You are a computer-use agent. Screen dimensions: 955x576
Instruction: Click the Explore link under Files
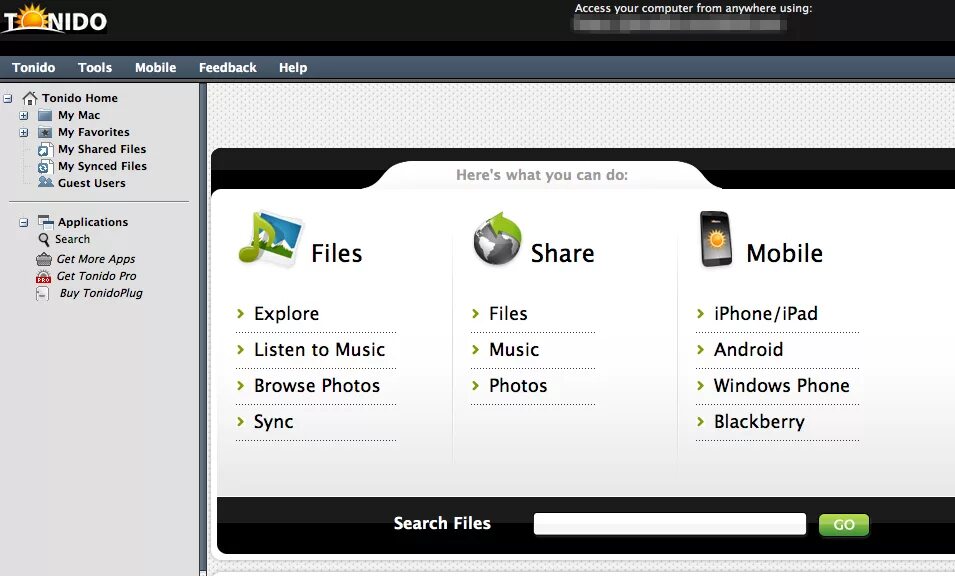286,314
